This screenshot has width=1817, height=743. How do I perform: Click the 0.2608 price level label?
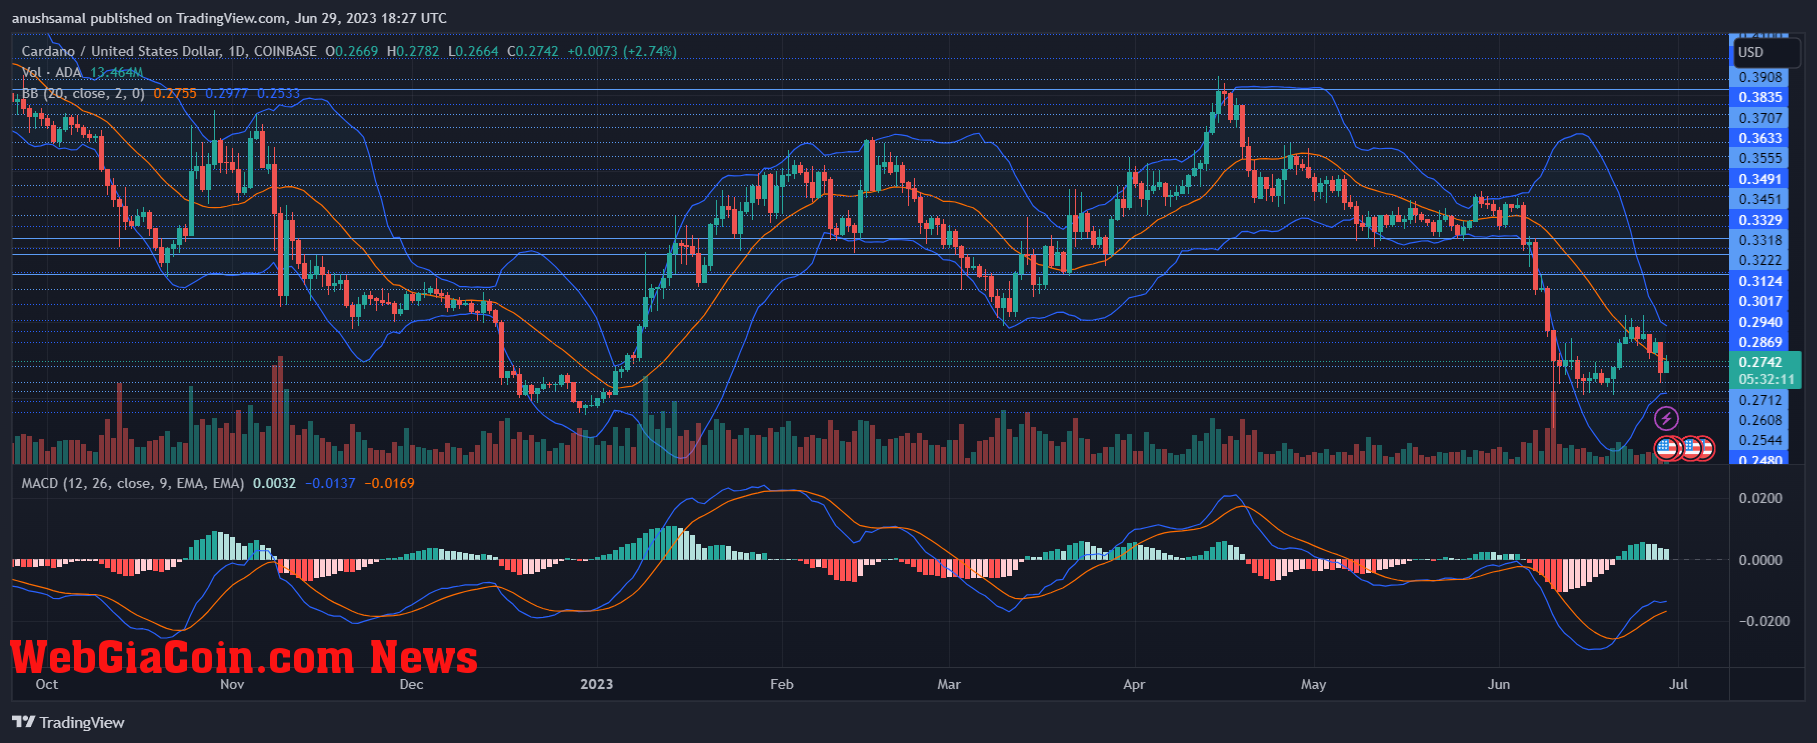[x=1760, y=420]
